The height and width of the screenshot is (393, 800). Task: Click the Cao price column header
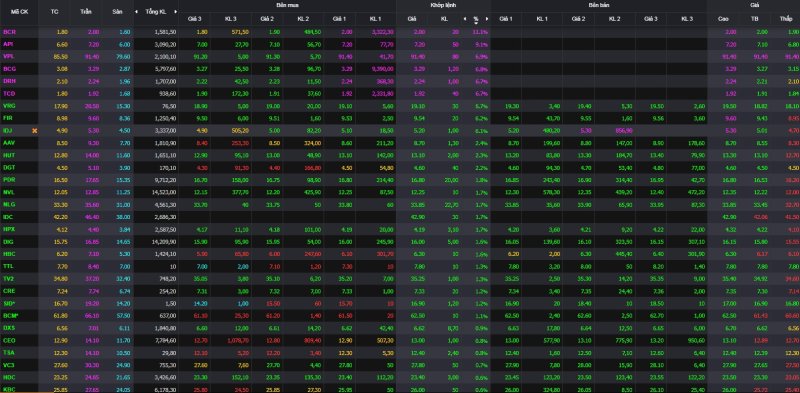[x=723, y=19]
